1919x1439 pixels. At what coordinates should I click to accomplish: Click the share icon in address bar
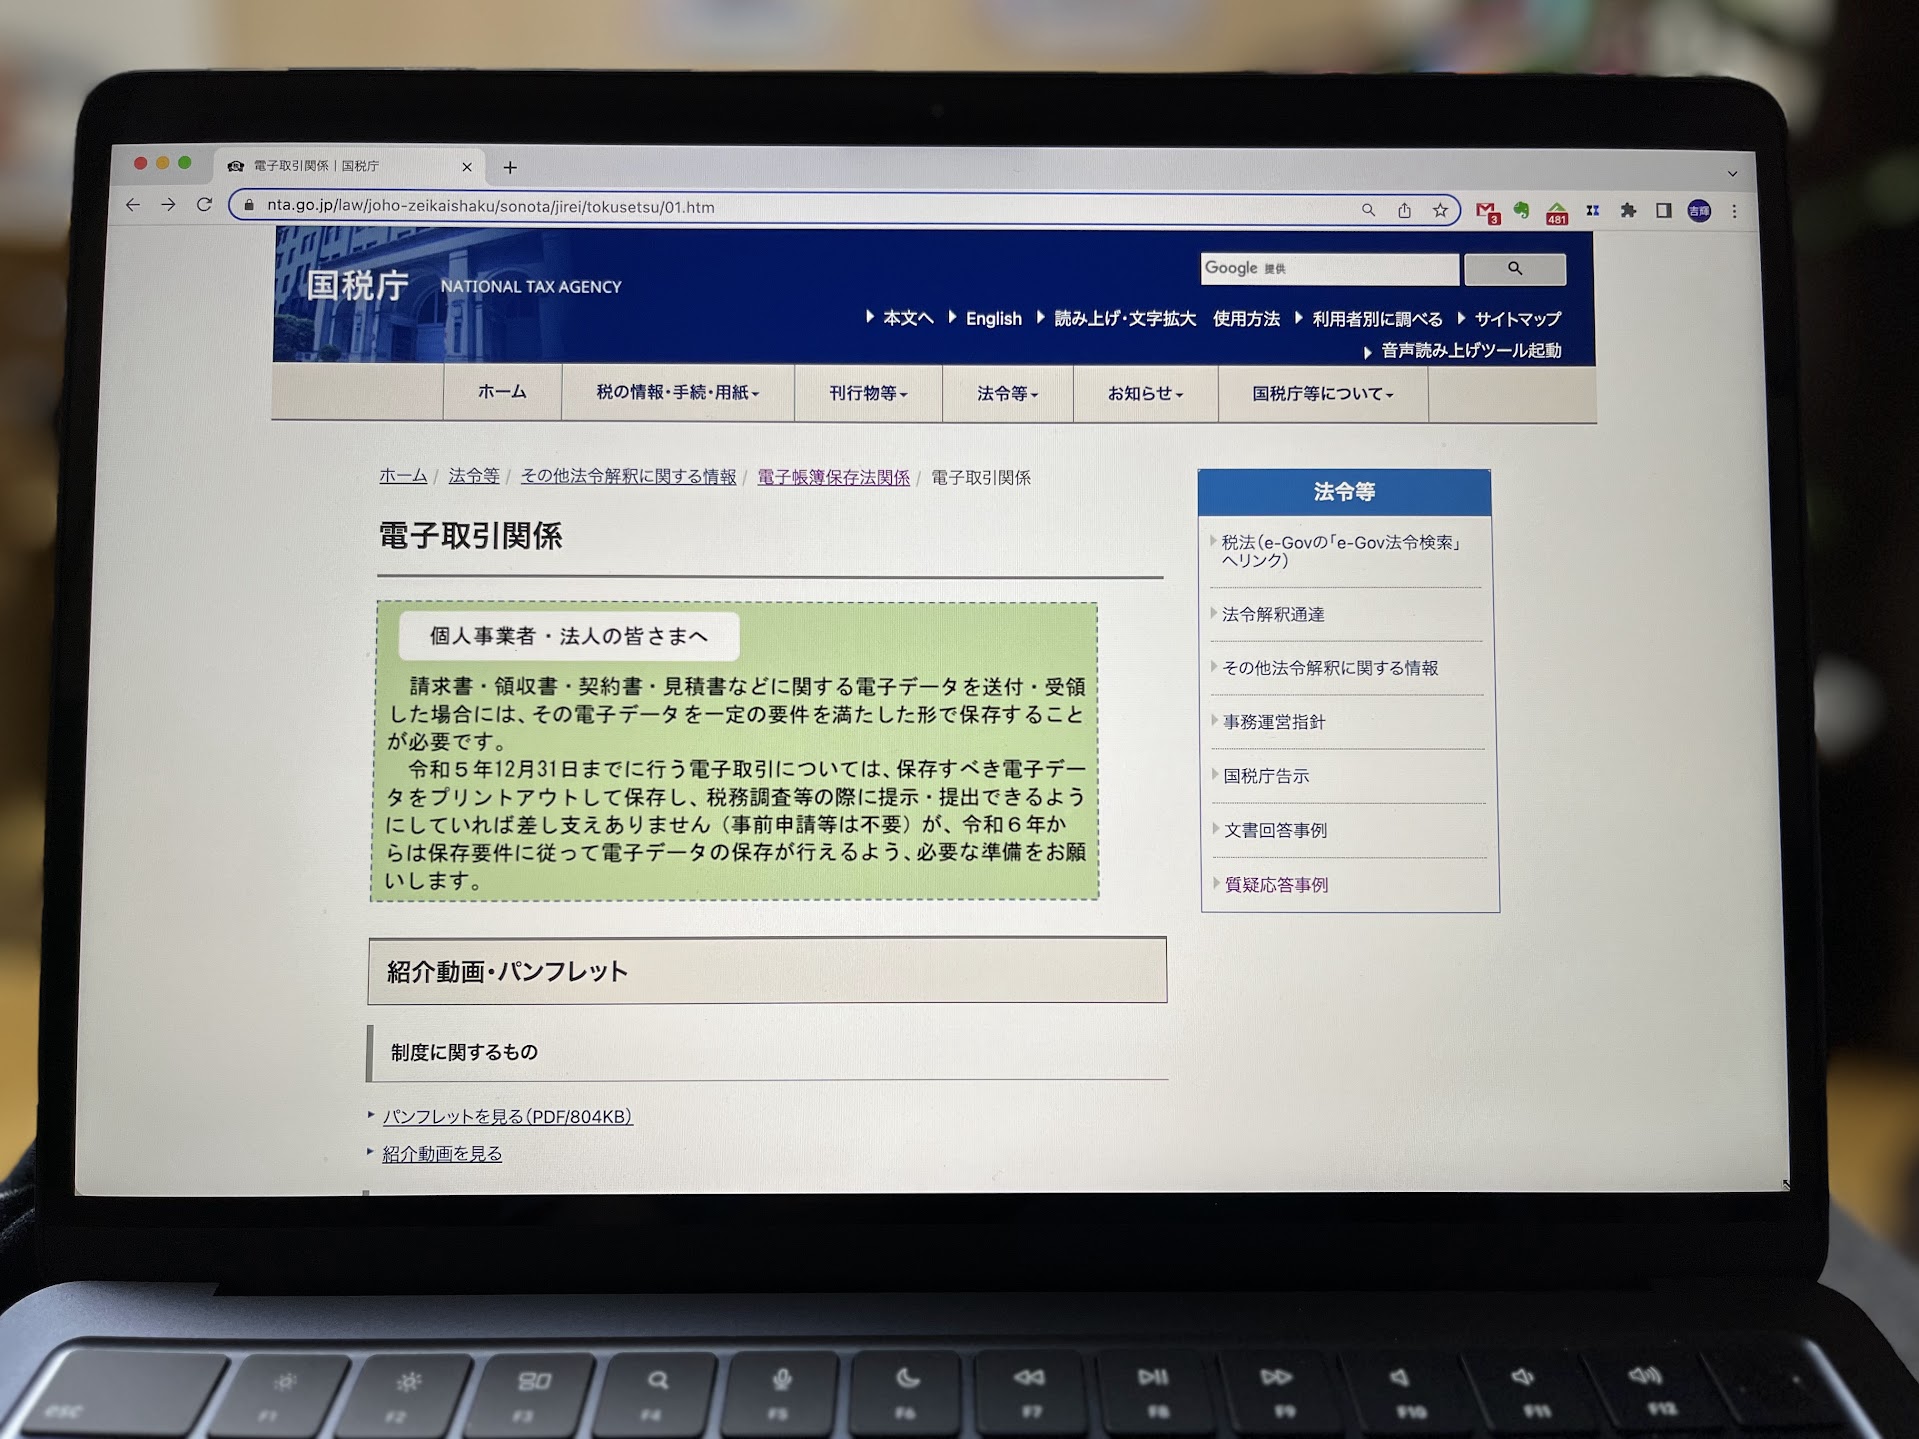point(1404,210)
